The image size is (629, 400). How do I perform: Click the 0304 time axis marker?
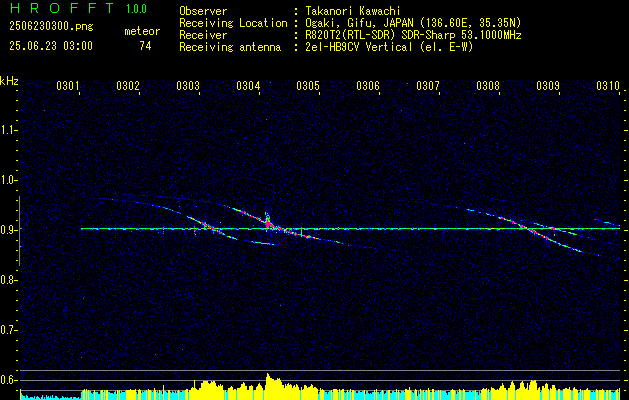click(248, 85)
